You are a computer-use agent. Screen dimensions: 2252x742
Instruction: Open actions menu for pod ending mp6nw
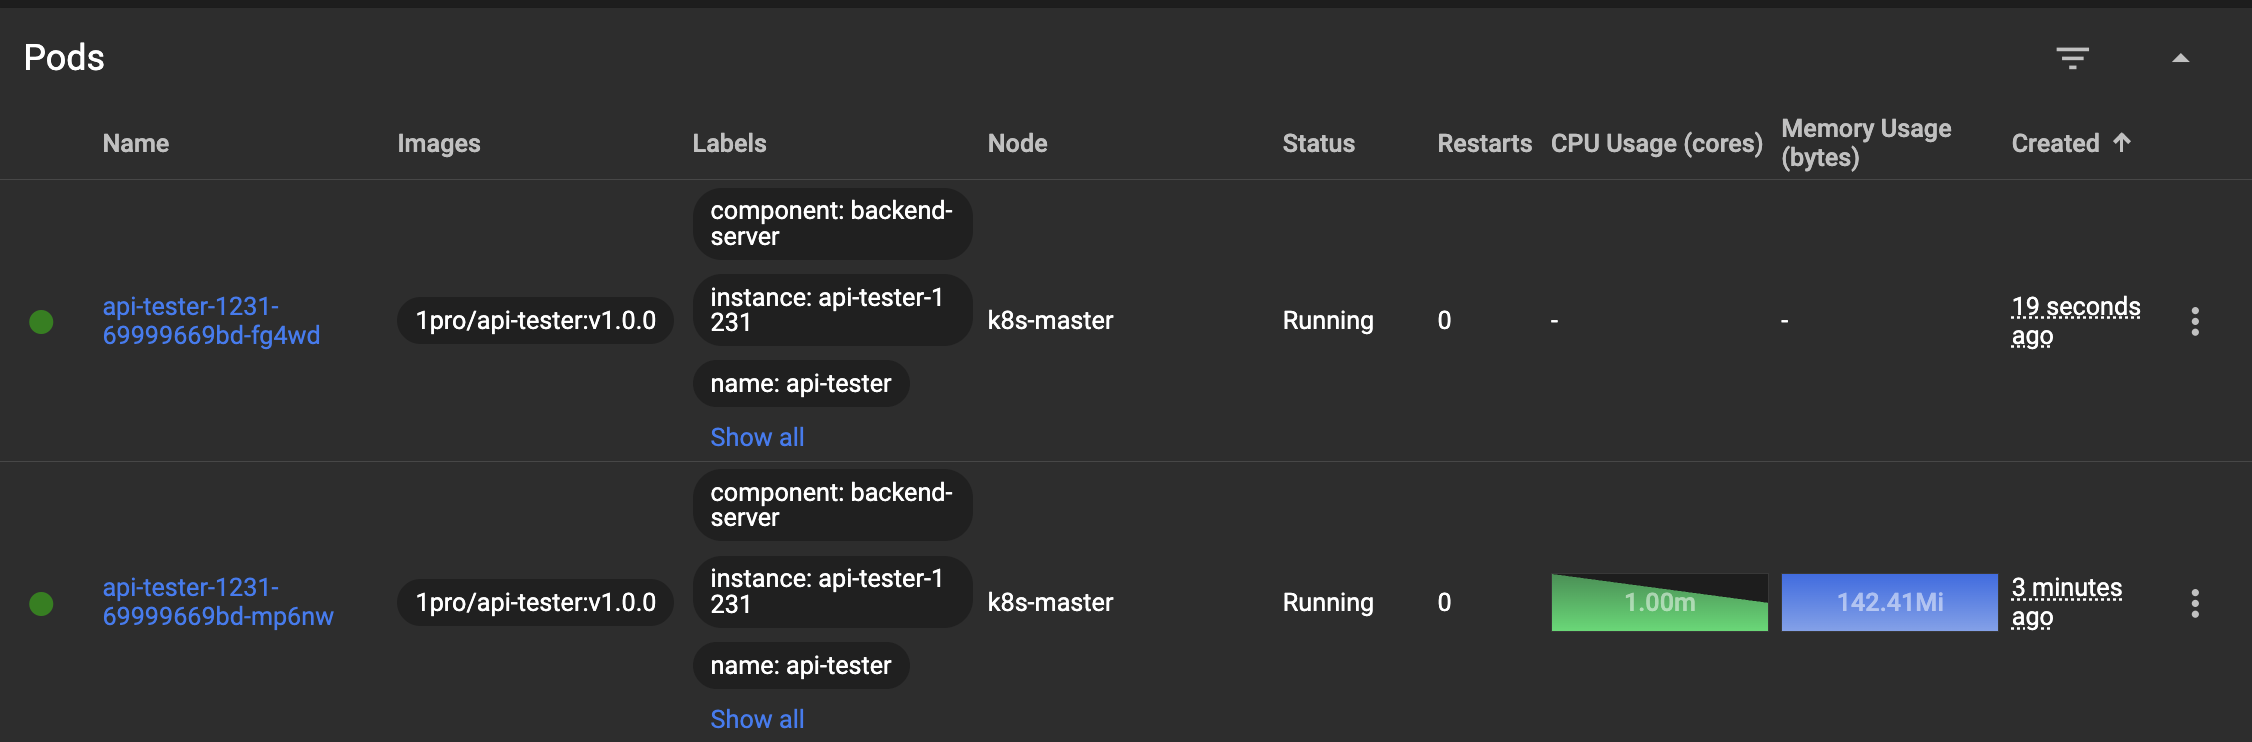tap(2195, 603)
